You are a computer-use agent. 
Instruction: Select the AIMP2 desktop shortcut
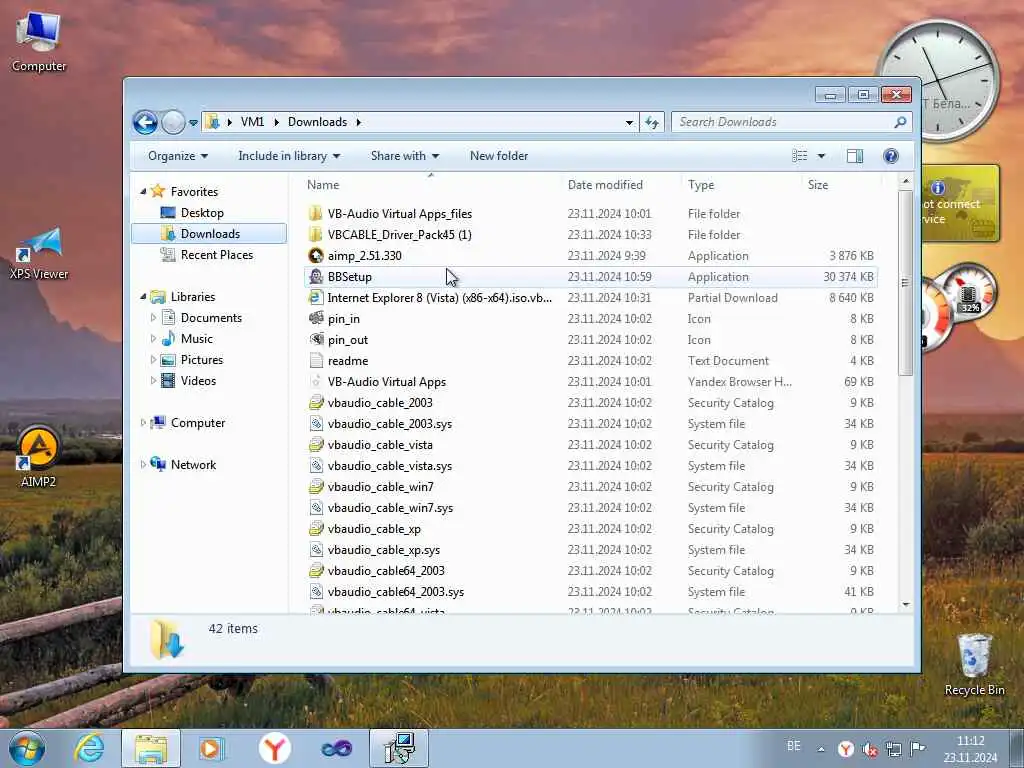pos(38,457)
